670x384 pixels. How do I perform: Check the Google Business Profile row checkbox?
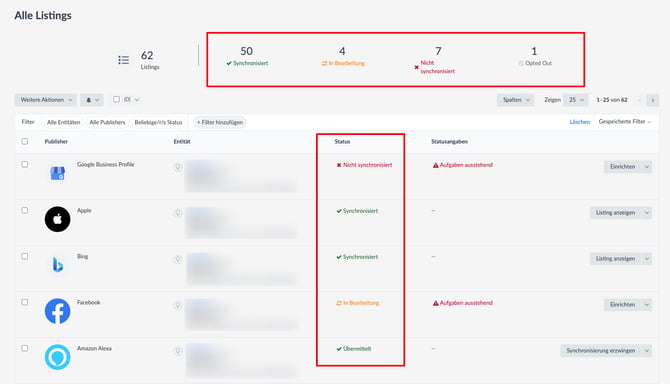click(25, 164)
